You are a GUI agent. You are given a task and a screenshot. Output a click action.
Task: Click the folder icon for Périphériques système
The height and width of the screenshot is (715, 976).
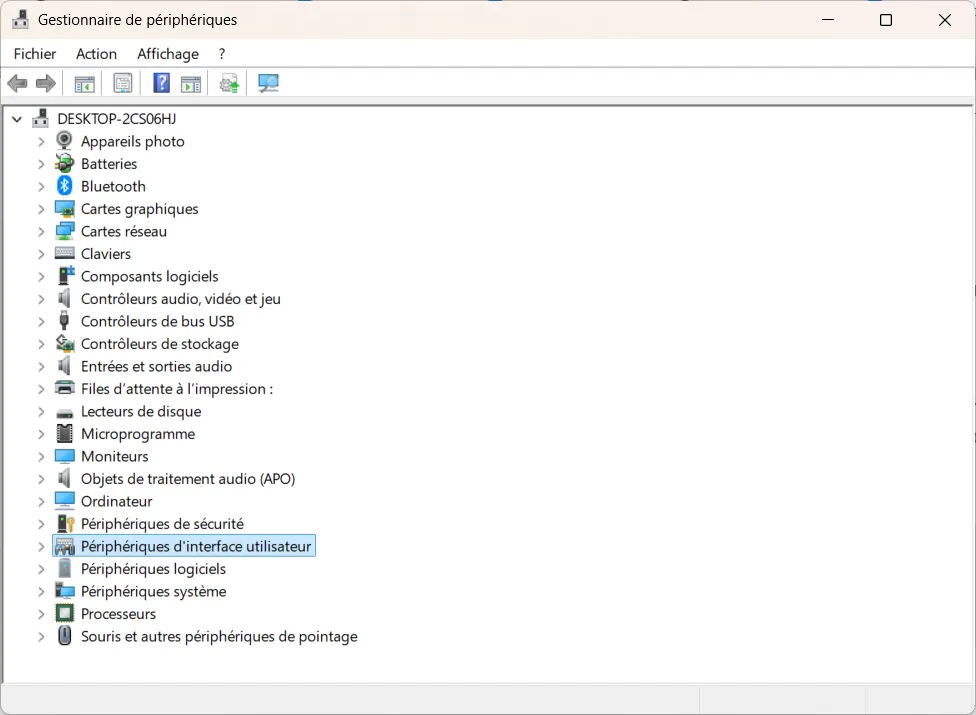click(64, 590)
